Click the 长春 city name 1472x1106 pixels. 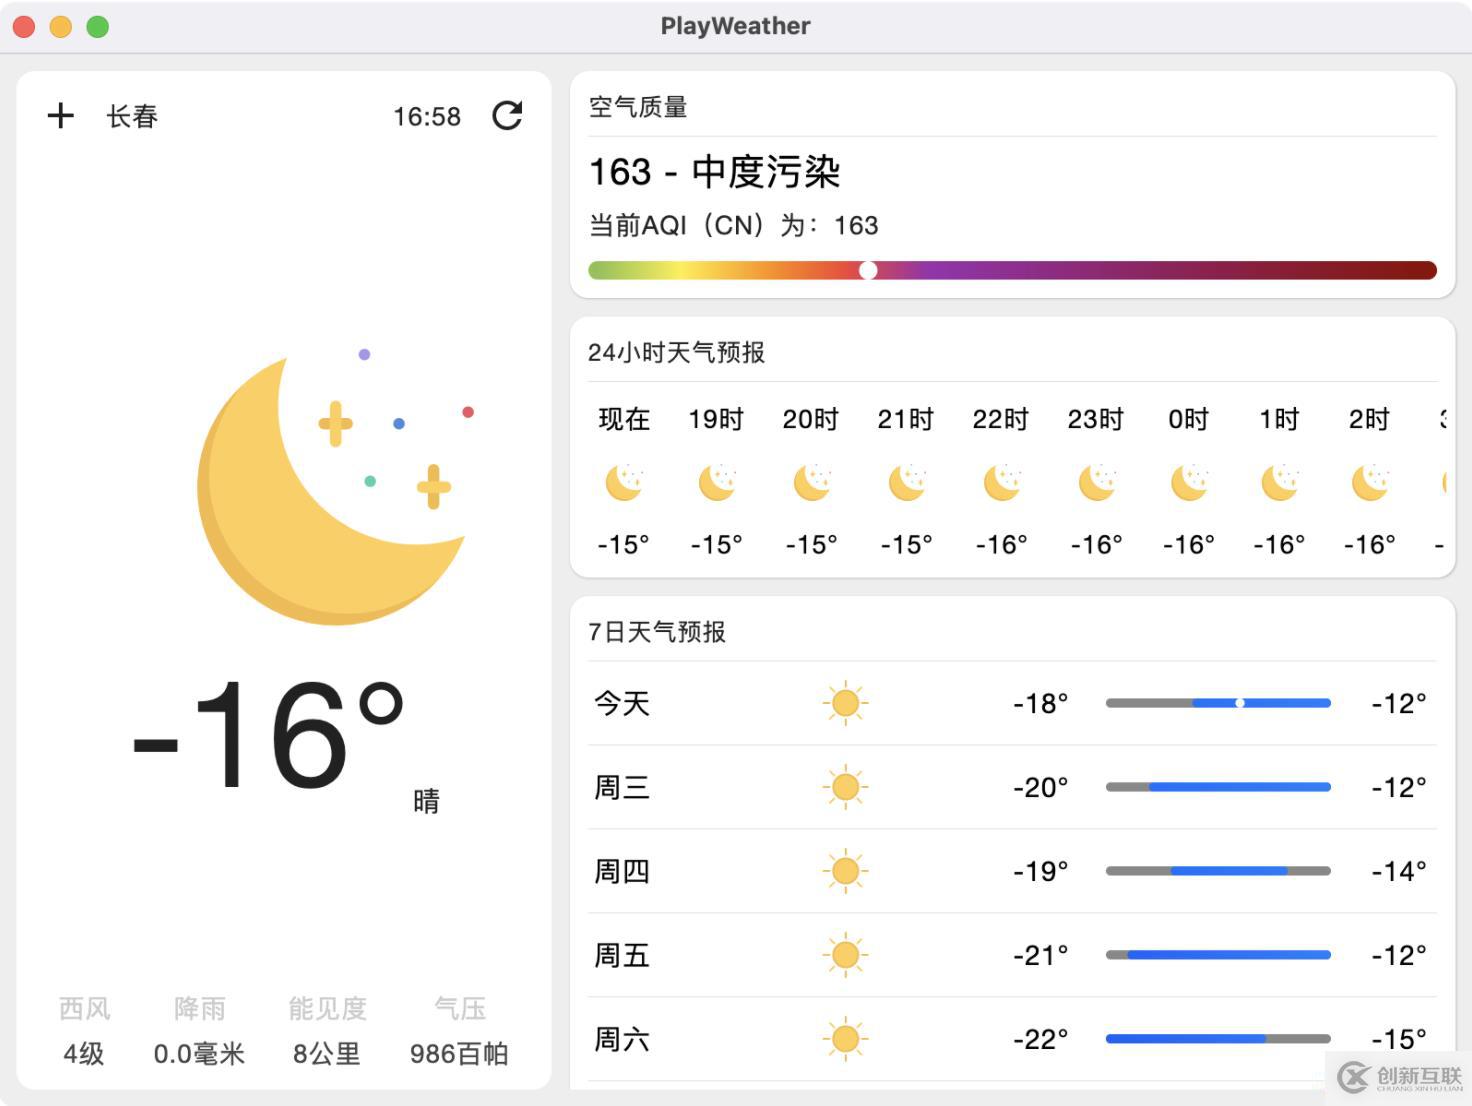pos(132,116)
